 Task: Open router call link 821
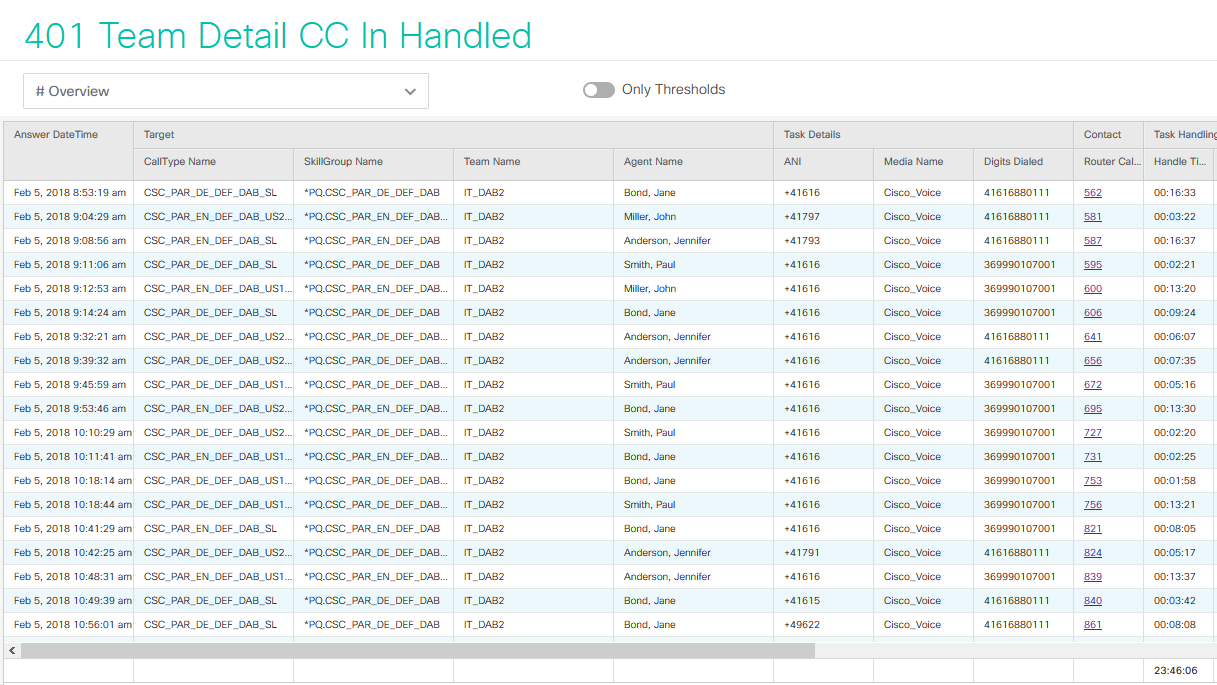point(1092,529)
